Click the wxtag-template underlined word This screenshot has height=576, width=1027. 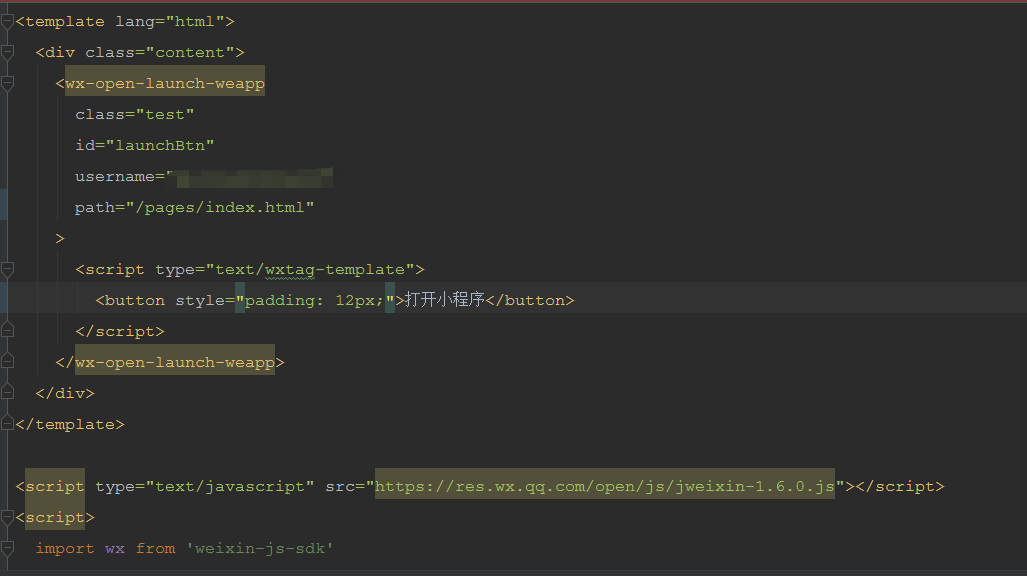tap(335, 270)
